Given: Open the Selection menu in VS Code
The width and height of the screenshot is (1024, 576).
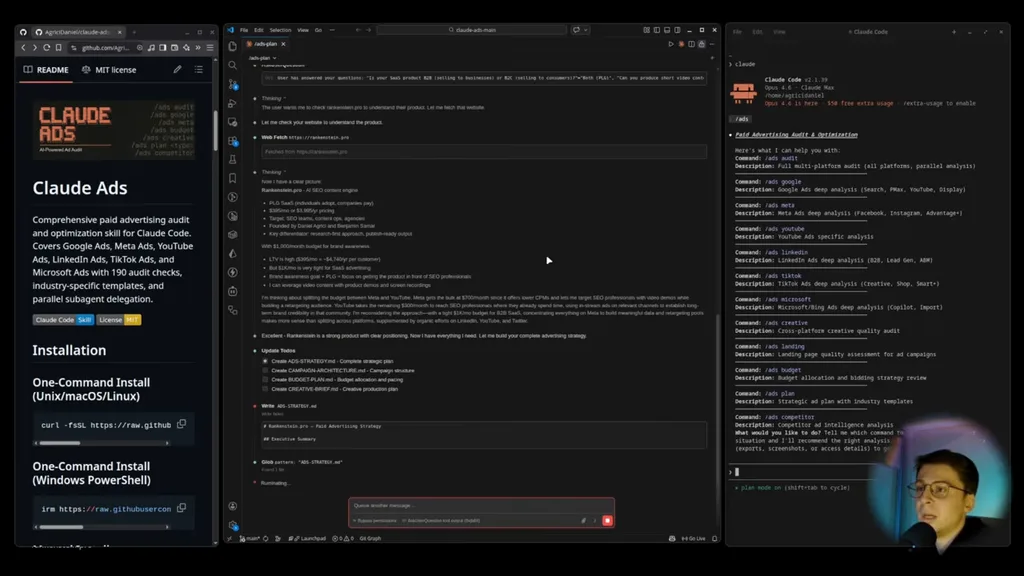Looking at the screenshot, I should (280, 30).
